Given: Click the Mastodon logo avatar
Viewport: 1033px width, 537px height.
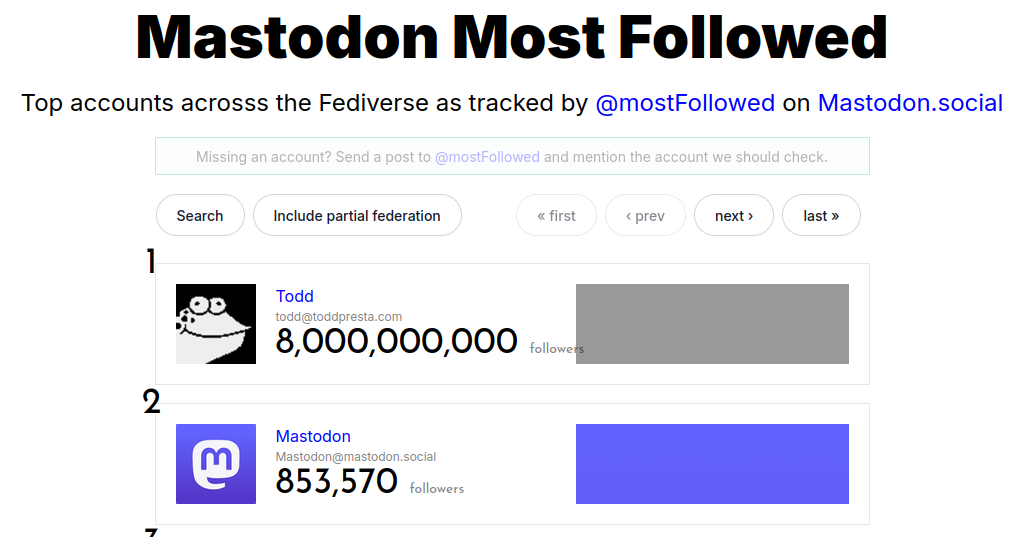Looking at the screenshot, I should coord(216,464).
